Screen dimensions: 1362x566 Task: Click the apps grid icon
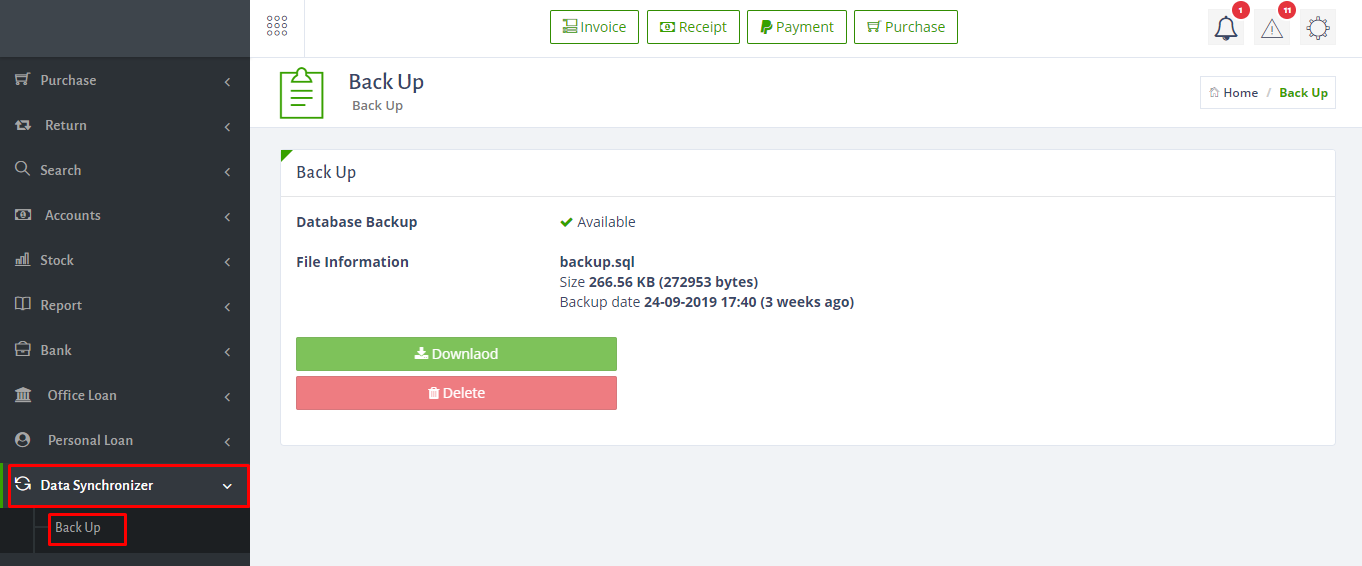click(277, 27)
